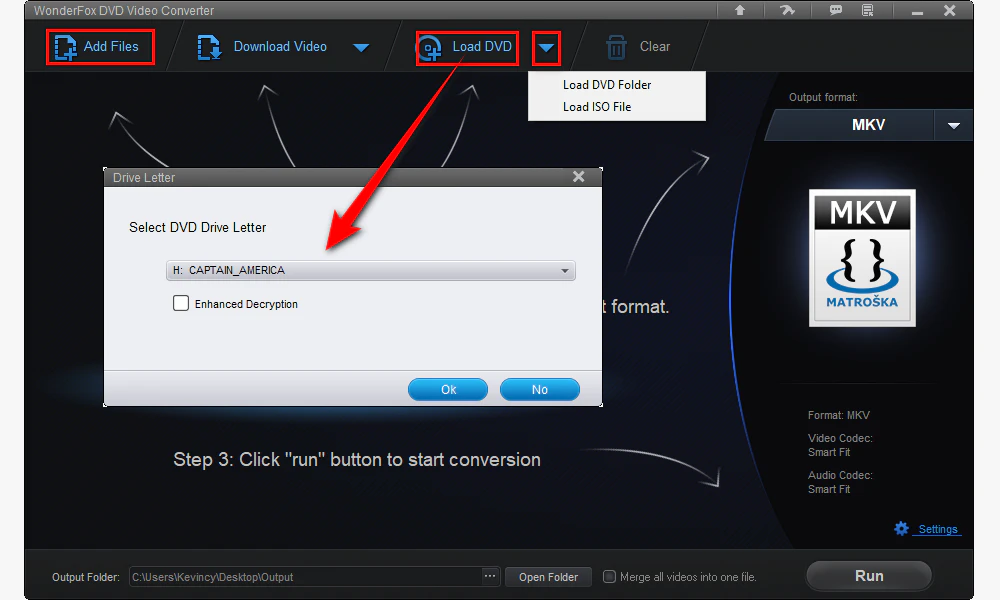Click the Clear trash icon
Screen dimensions: 1000x600
tap(616, 47)
